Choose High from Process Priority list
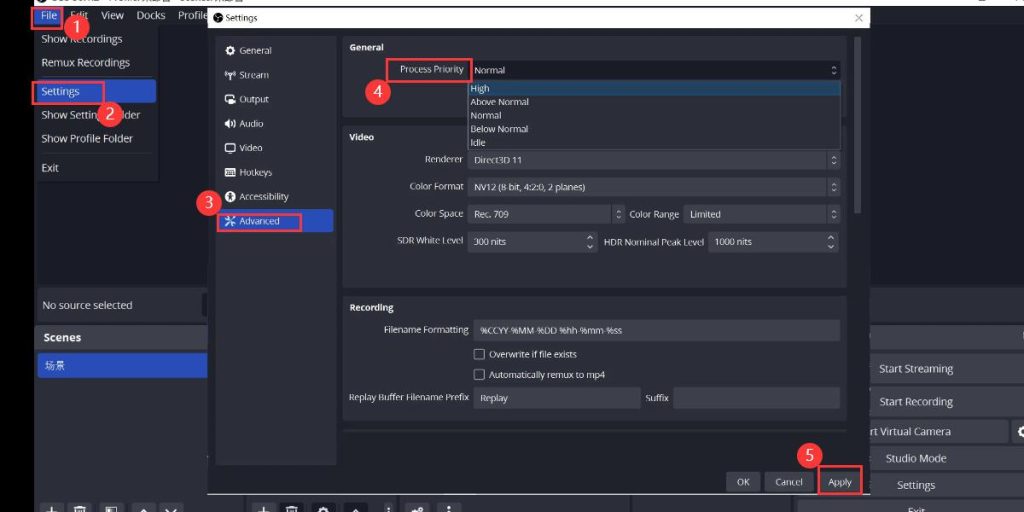The image size is (1024, 512). point(480,89)
